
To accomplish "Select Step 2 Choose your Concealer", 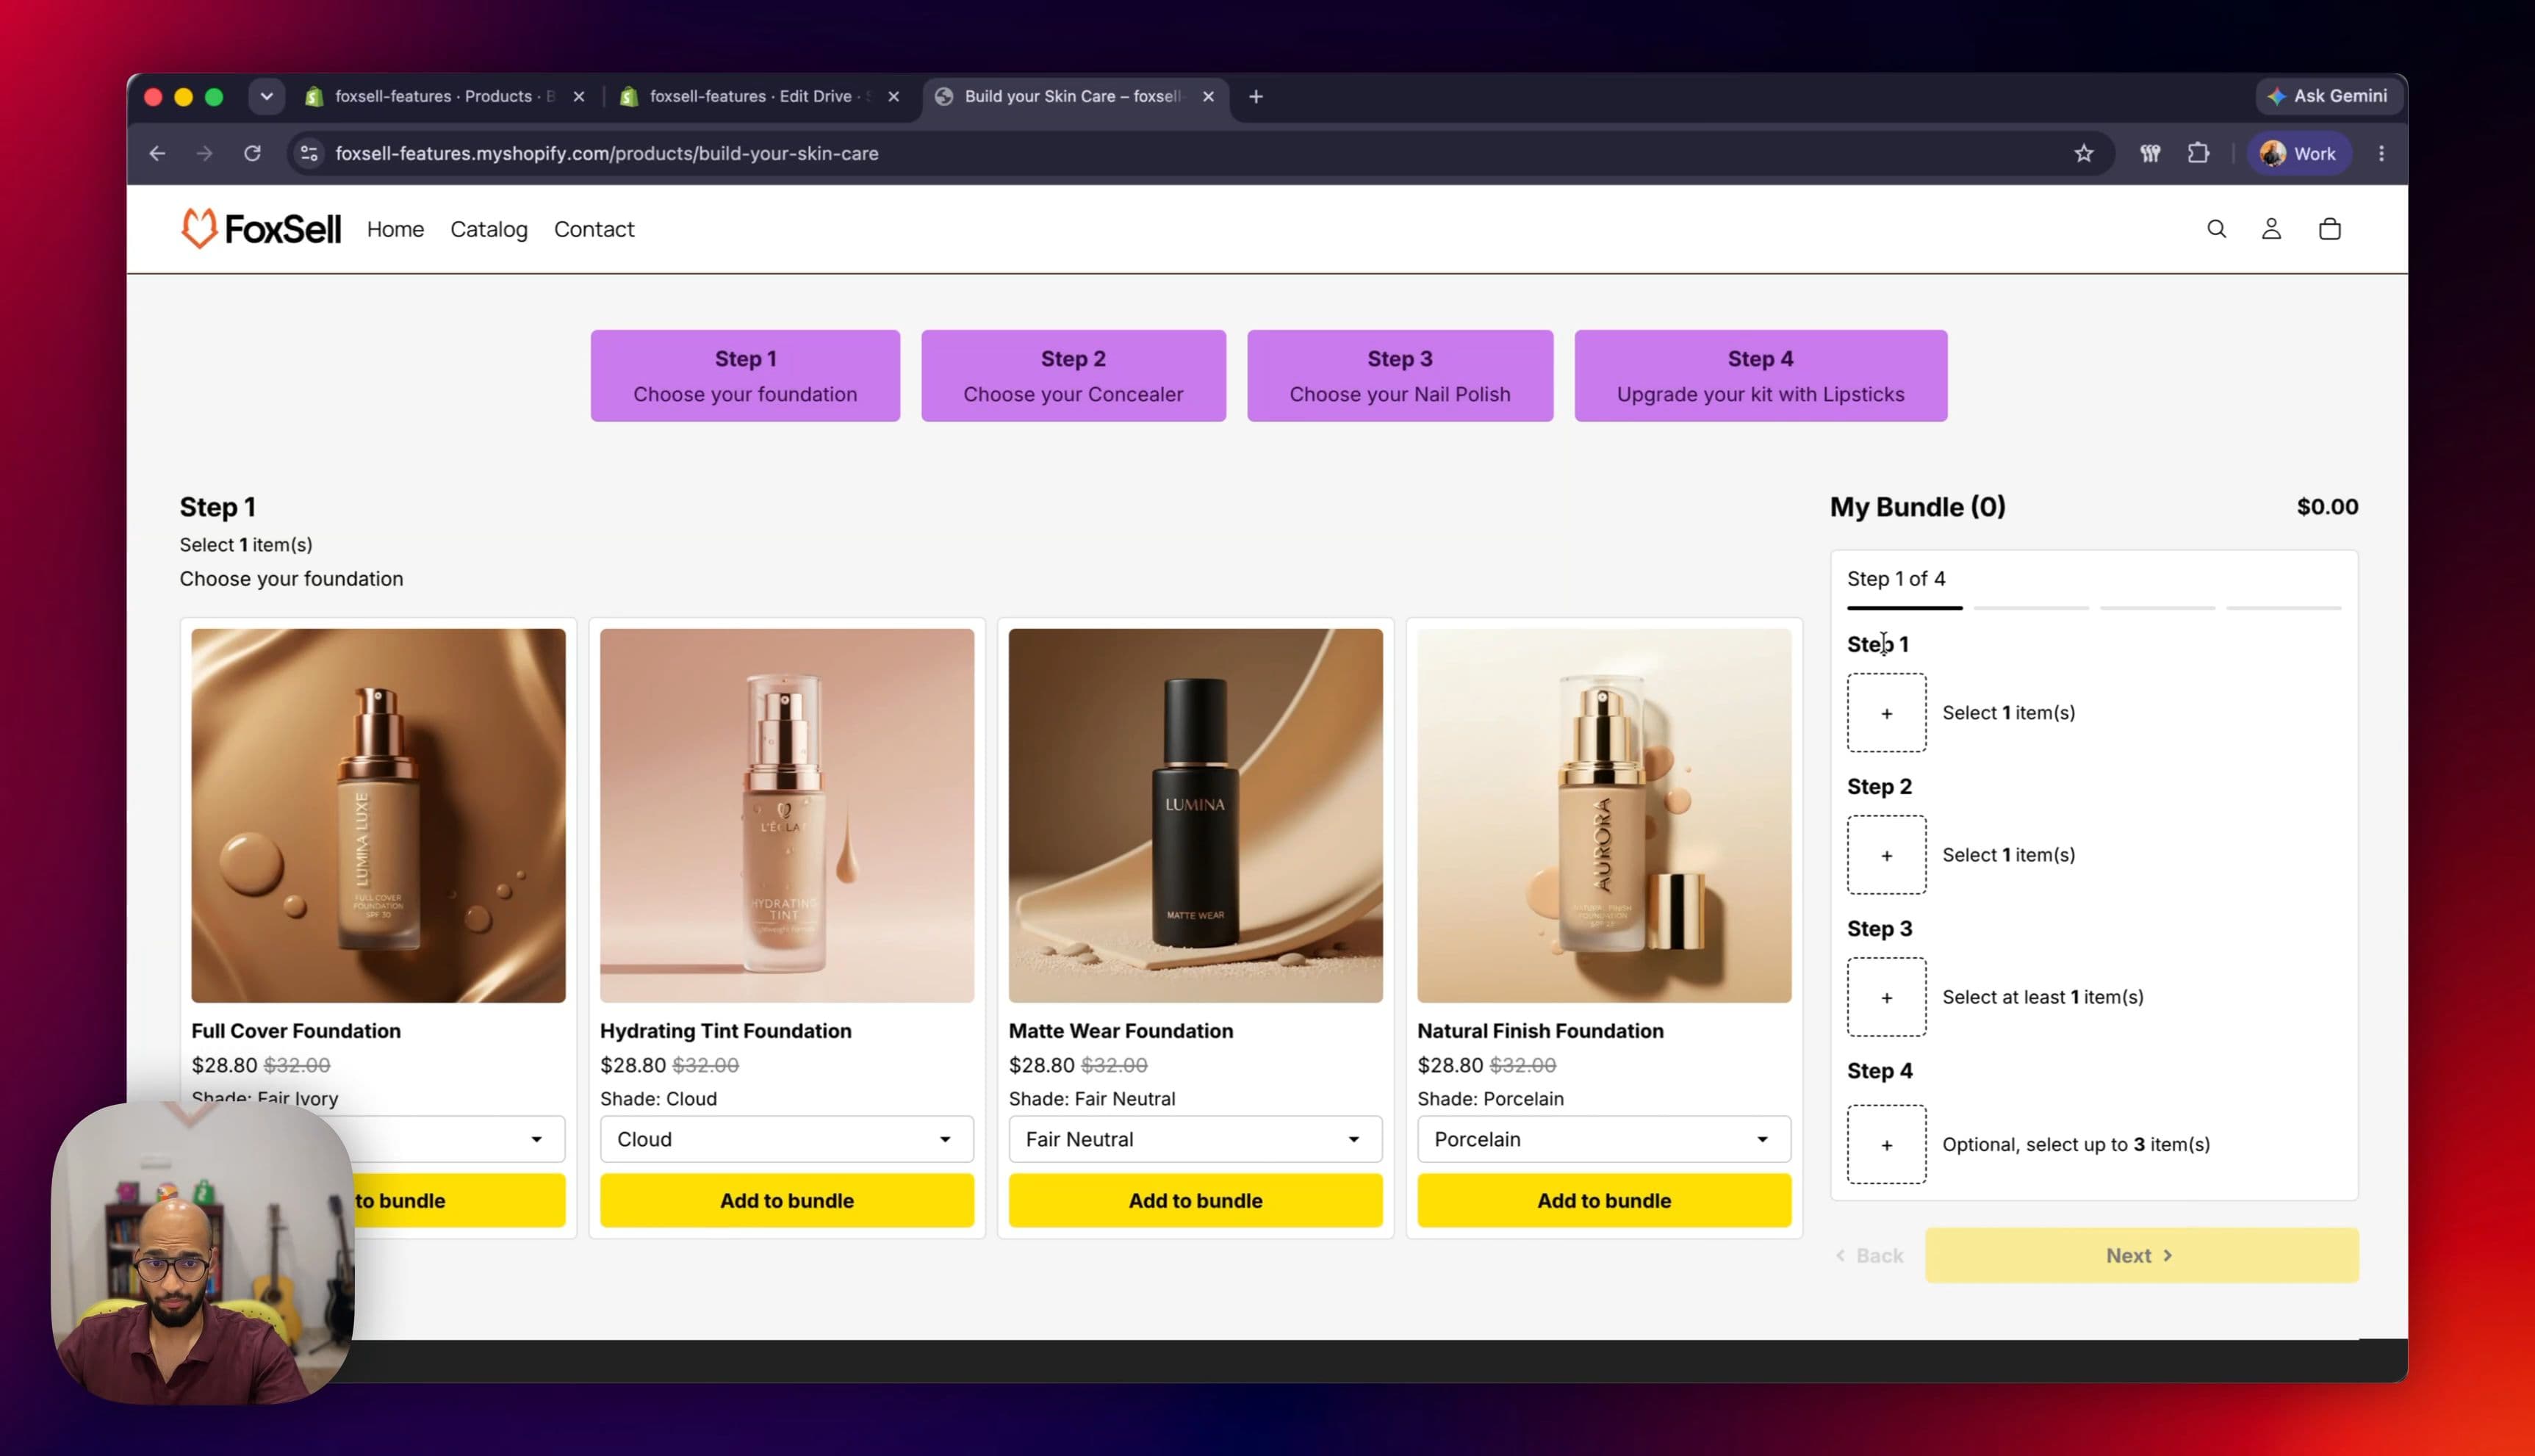I will tap(1073, 376).
